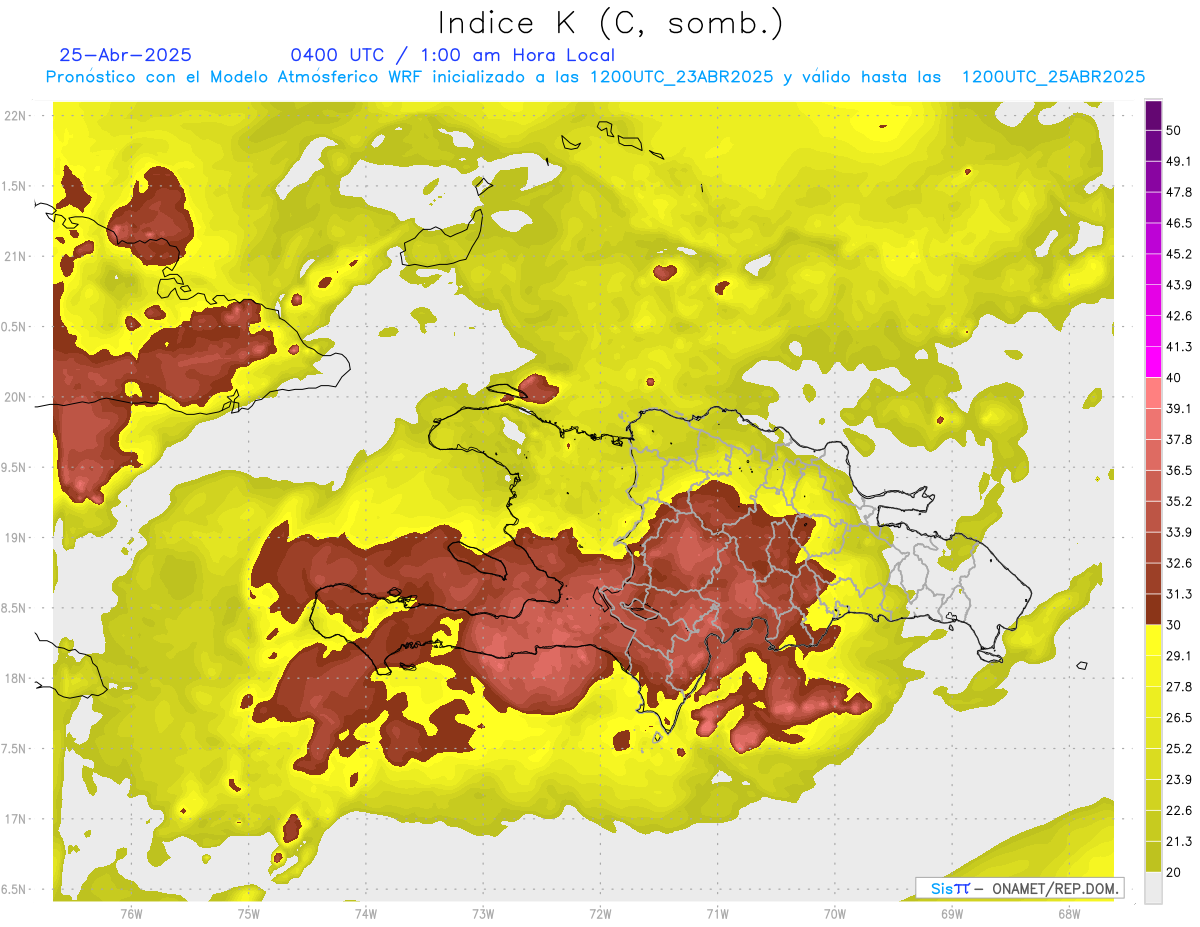The height and width of the screenshot is (927, 1200).
Task: Click the color bar value "29.1"
Action: click(x=1179, y=656)
